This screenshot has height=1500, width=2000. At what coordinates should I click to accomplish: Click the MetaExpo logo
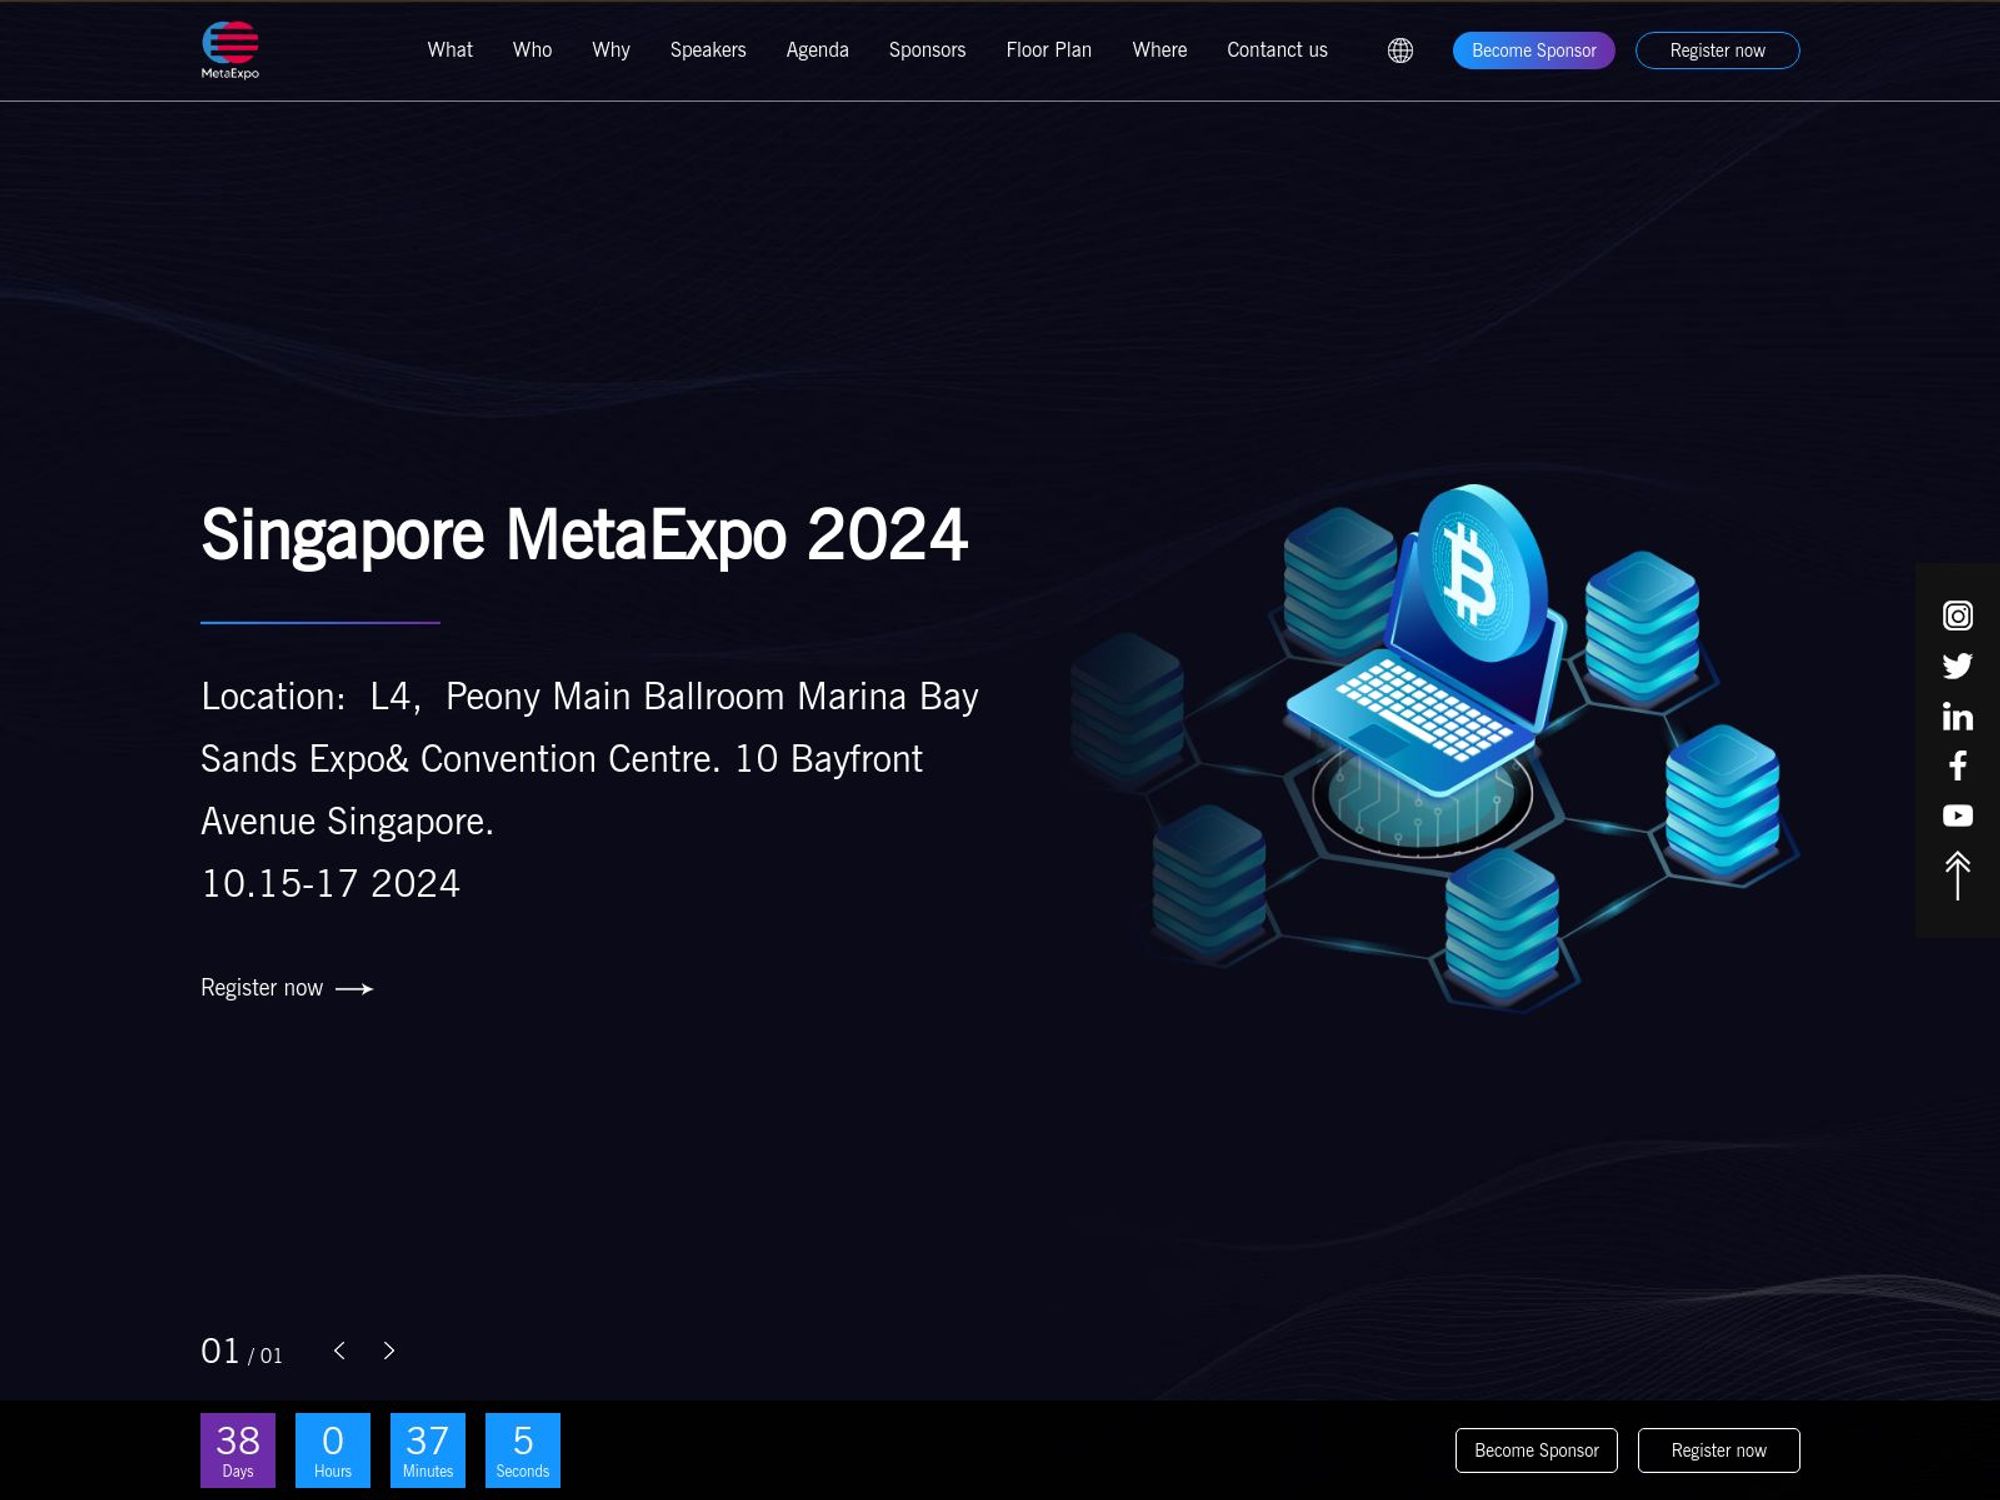pyautogui.click(x=230, y=50)
